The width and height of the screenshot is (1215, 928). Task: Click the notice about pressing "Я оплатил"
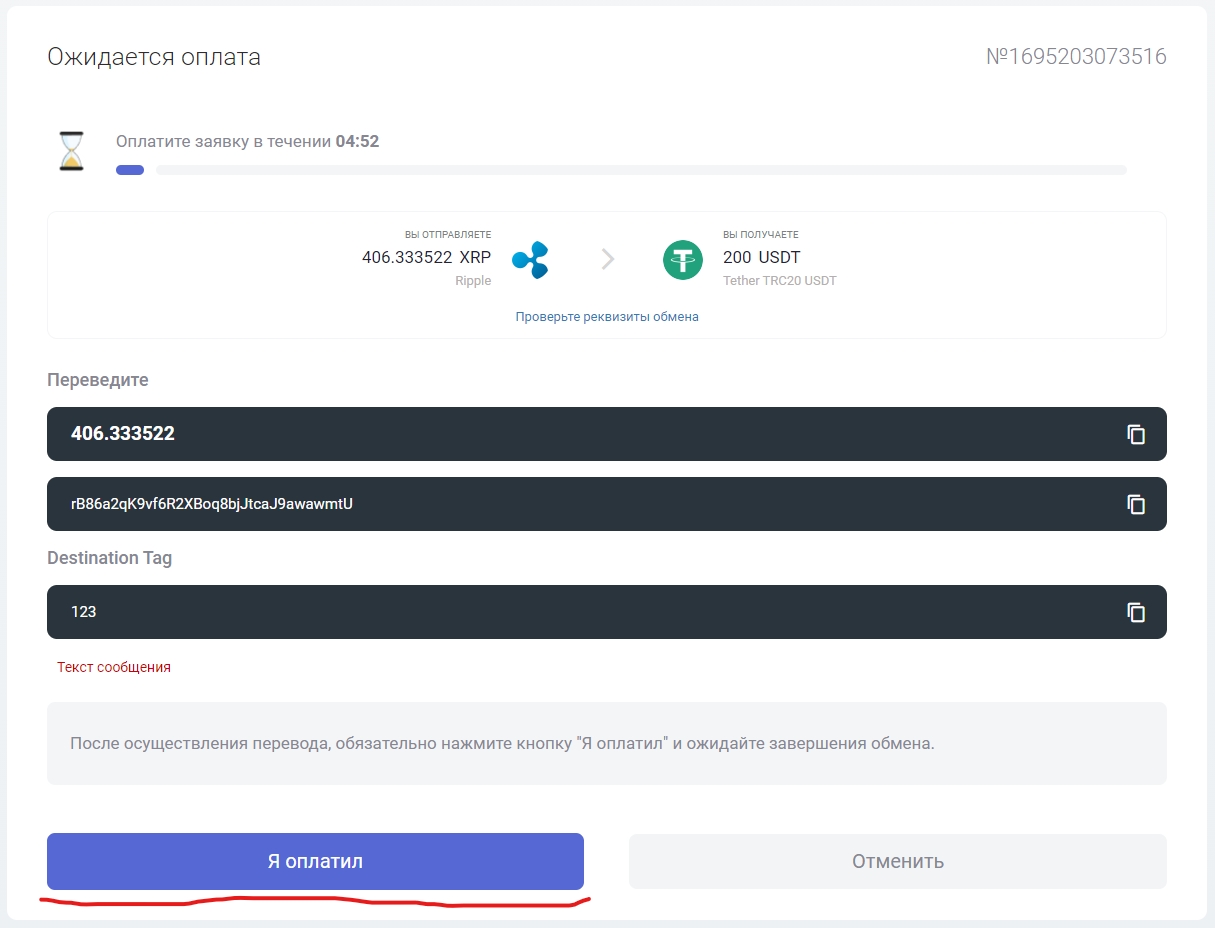point(502,744)
